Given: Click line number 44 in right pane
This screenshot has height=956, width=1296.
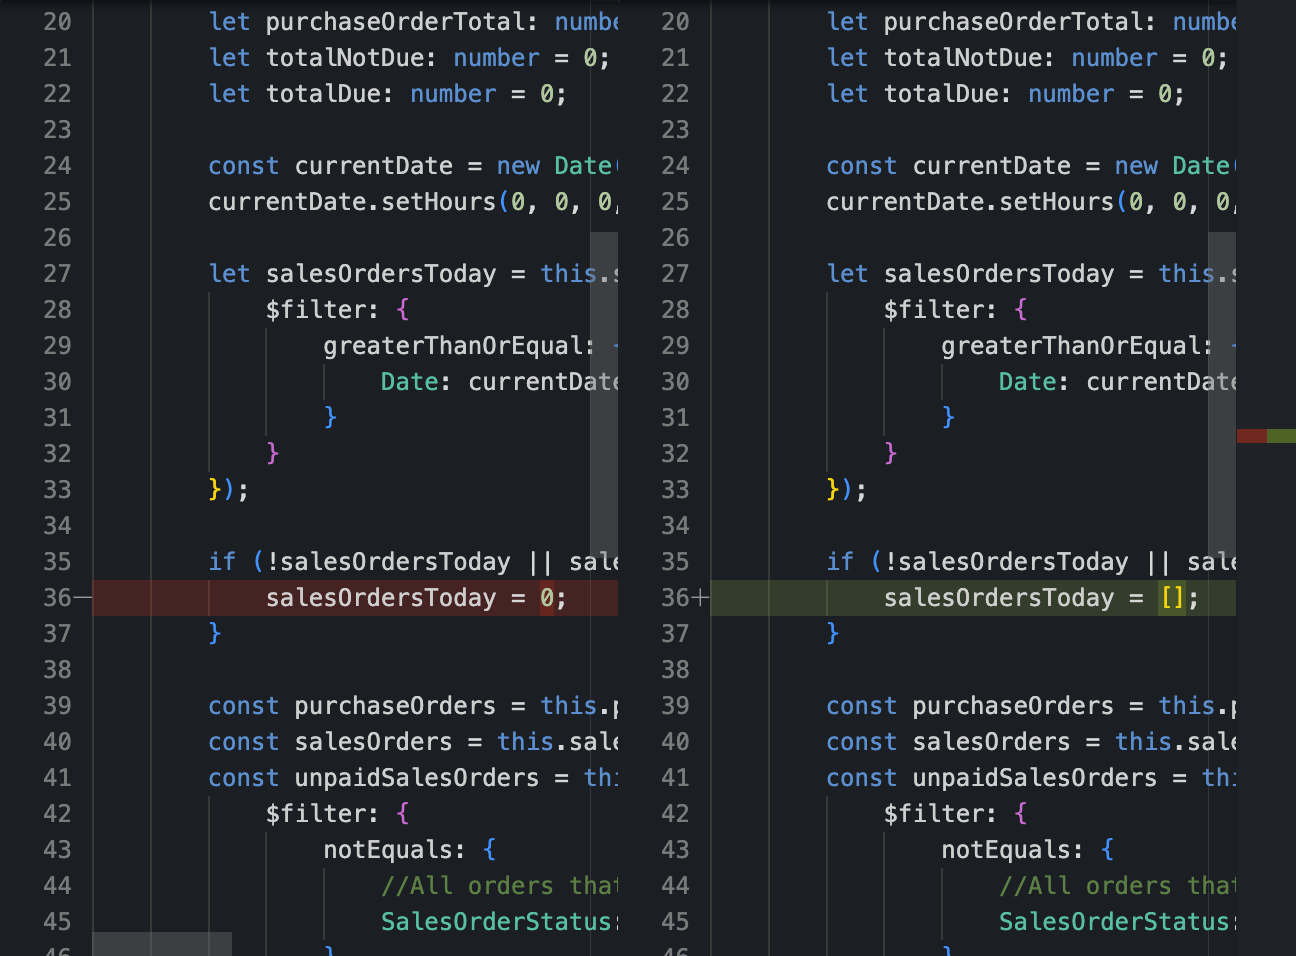Looking at the screenshot, I should tap(676, 886).
